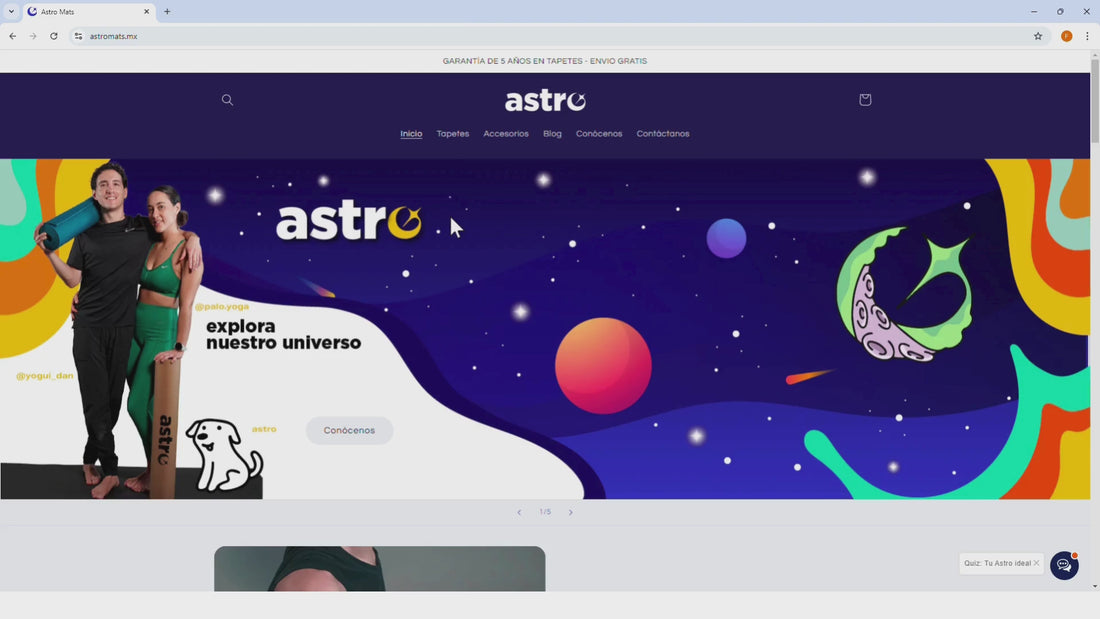This screenshot has height=619, width=1100.
Task: Select the Inicio menu item
Action: point(411,133)
